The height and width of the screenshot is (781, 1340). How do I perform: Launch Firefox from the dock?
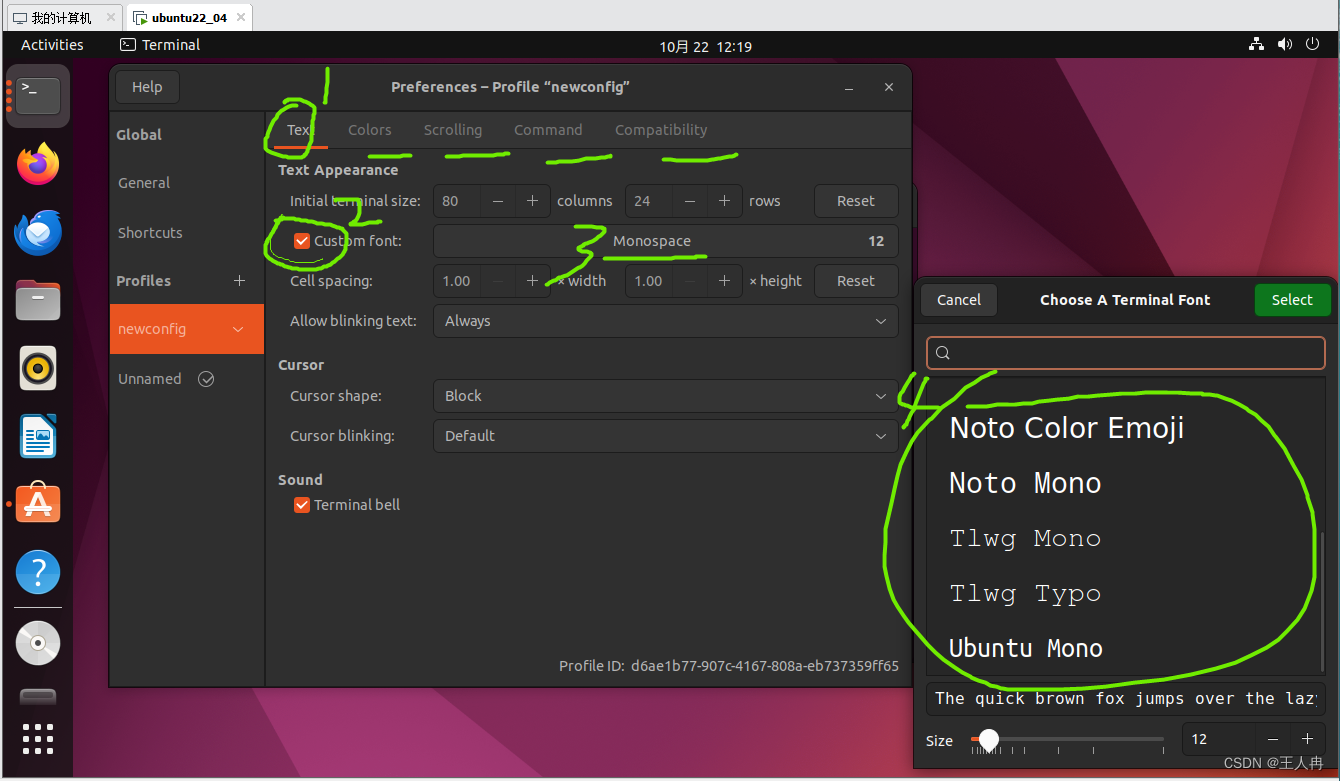[x=38, y=164]
